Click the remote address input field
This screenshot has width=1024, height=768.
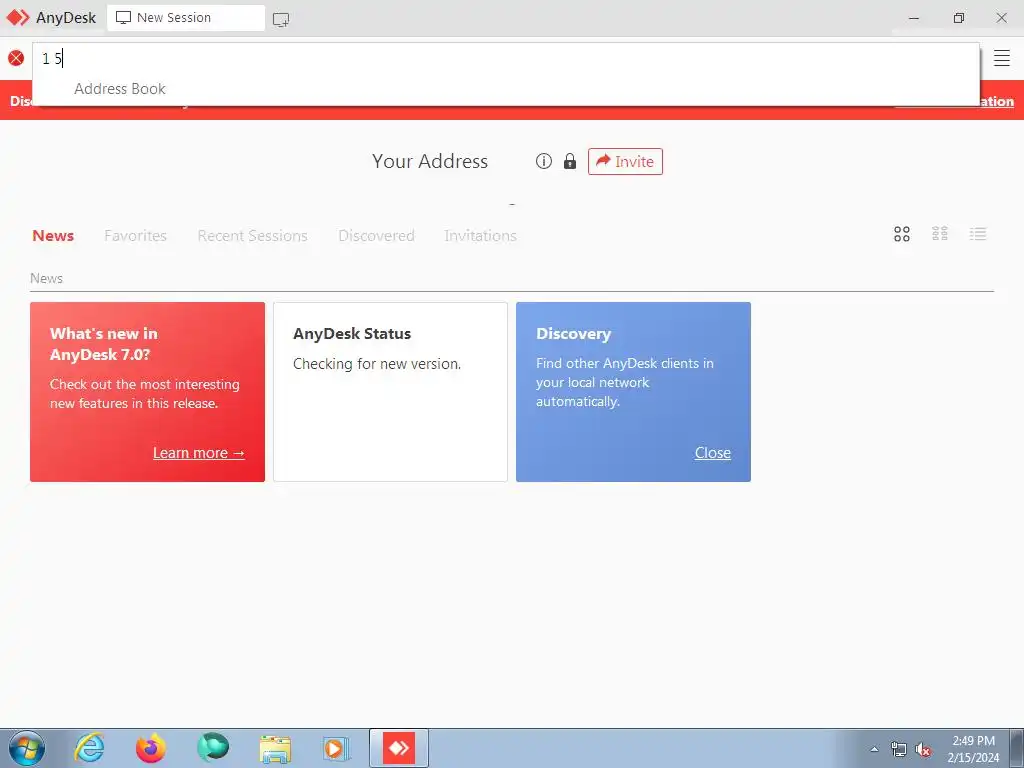coord(506,59)
